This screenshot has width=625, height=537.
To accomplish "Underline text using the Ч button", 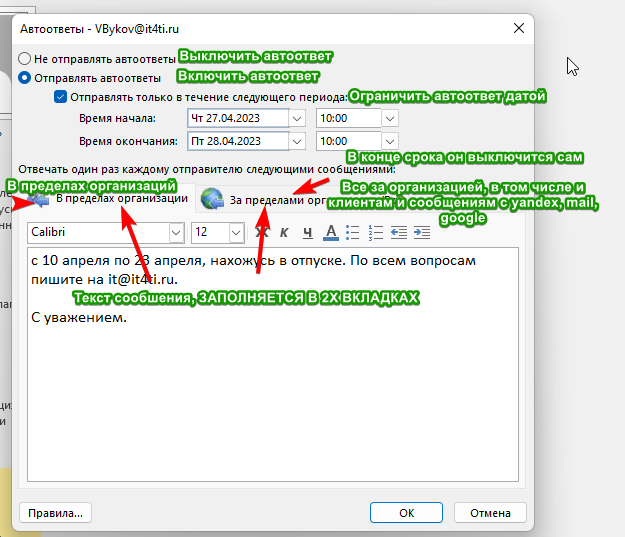I will click(307, 233).
